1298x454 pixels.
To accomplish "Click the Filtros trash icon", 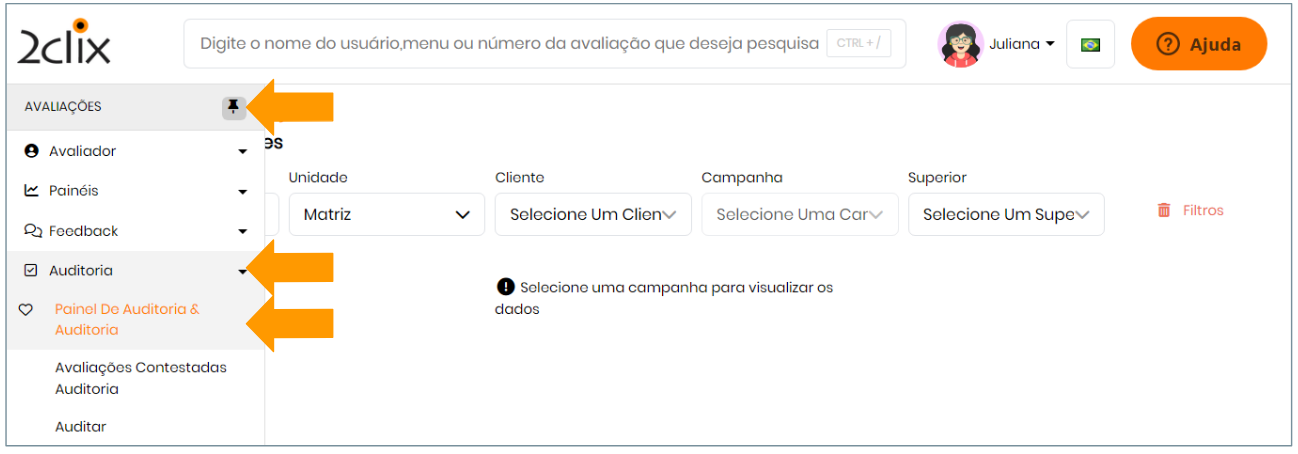I will click(x=1163, y=211).
